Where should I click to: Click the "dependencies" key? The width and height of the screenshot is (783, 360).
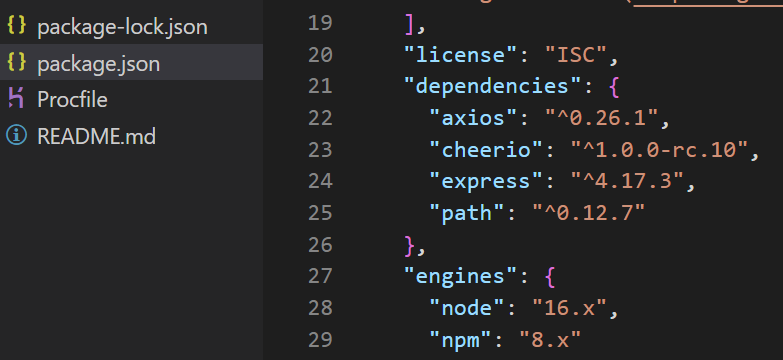(493, 86)
